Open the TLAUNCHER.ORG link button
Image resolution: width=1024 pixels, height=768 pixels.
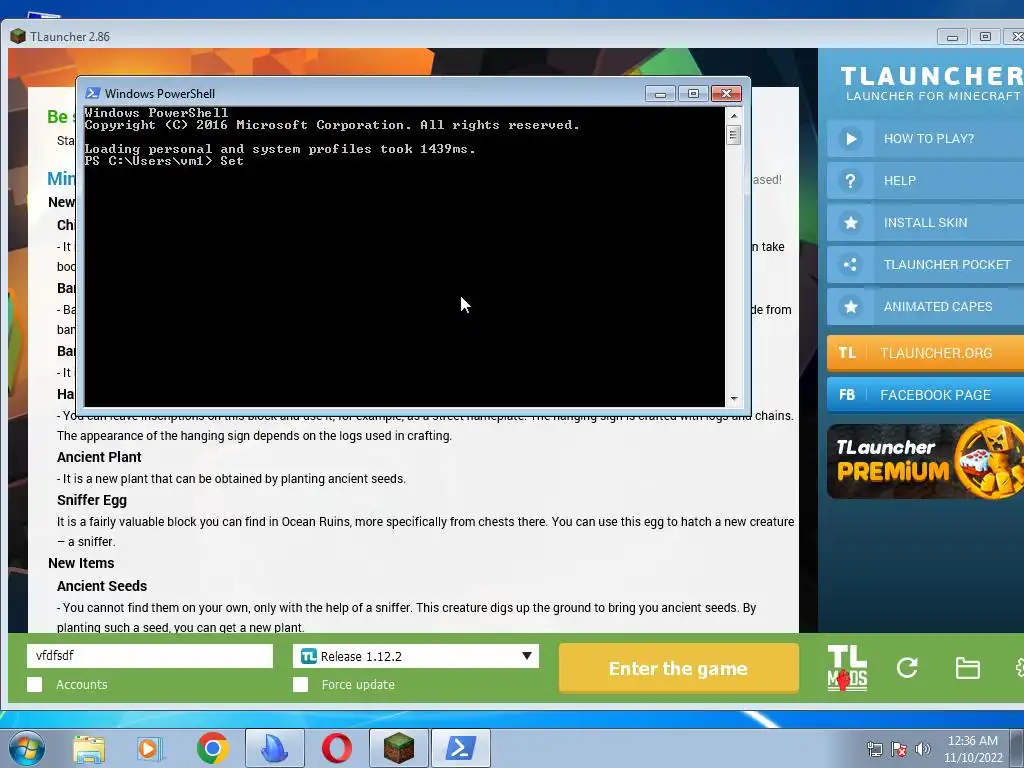(x=925, y=353)
